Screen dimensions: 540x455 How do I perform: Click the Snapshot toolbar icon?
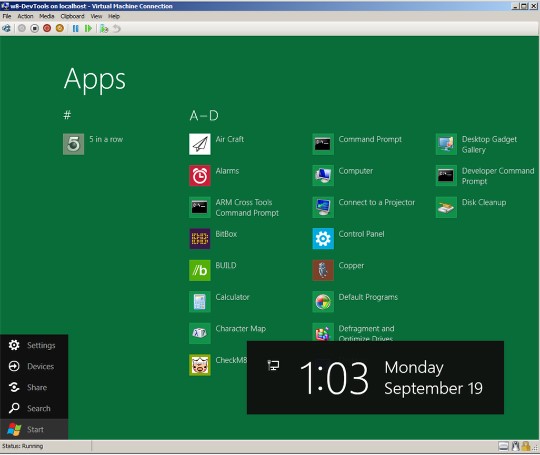[x=104, y=29]
